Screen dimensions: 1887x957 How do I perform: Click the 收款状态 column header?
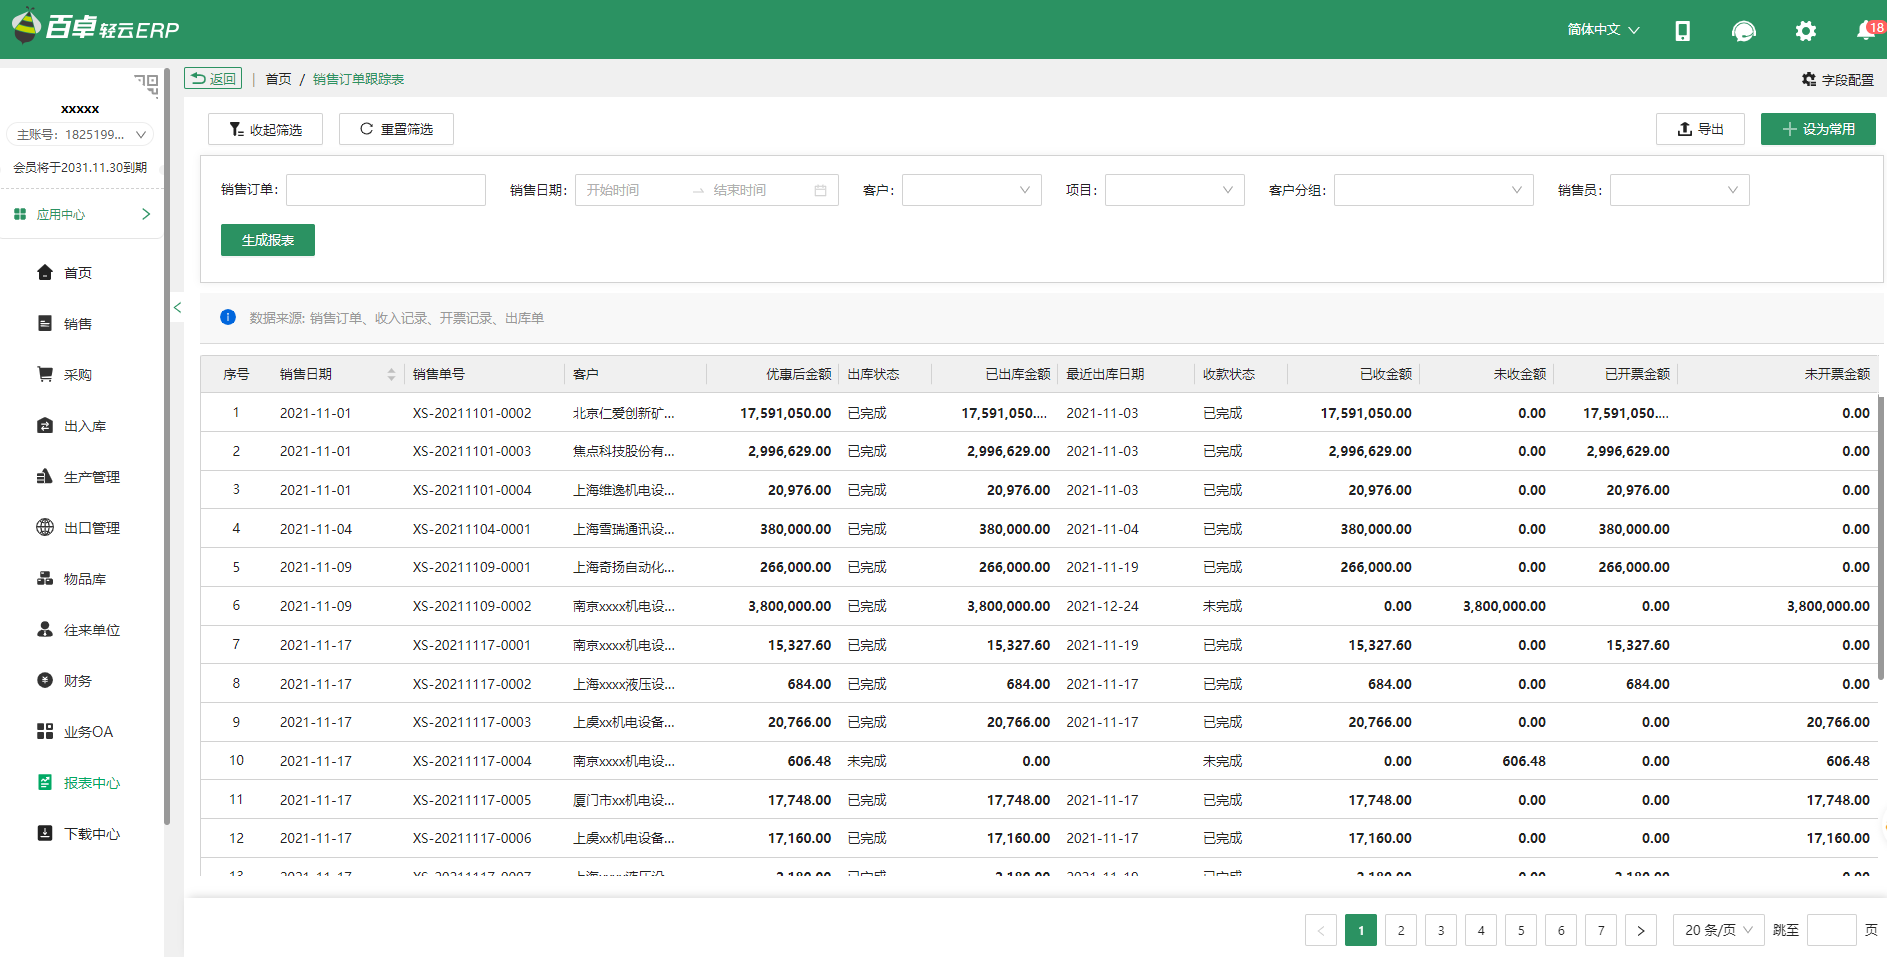[x=1229, y=374]
